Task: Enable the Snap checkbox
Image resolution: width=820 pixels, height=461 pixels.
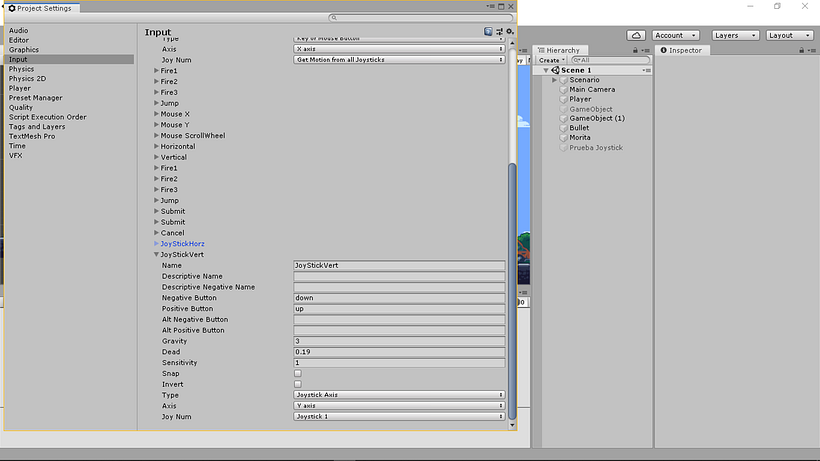Action: pos(298,373)
